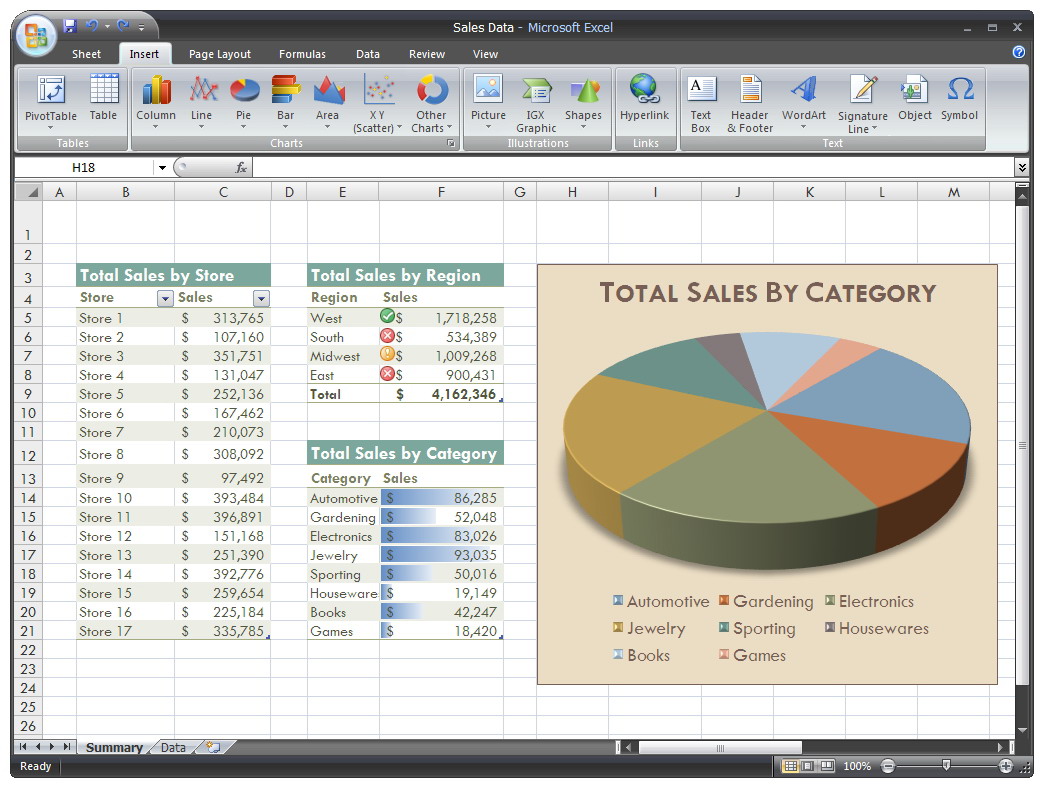
Task: Open the Store column filter
Action: (164, 298)
